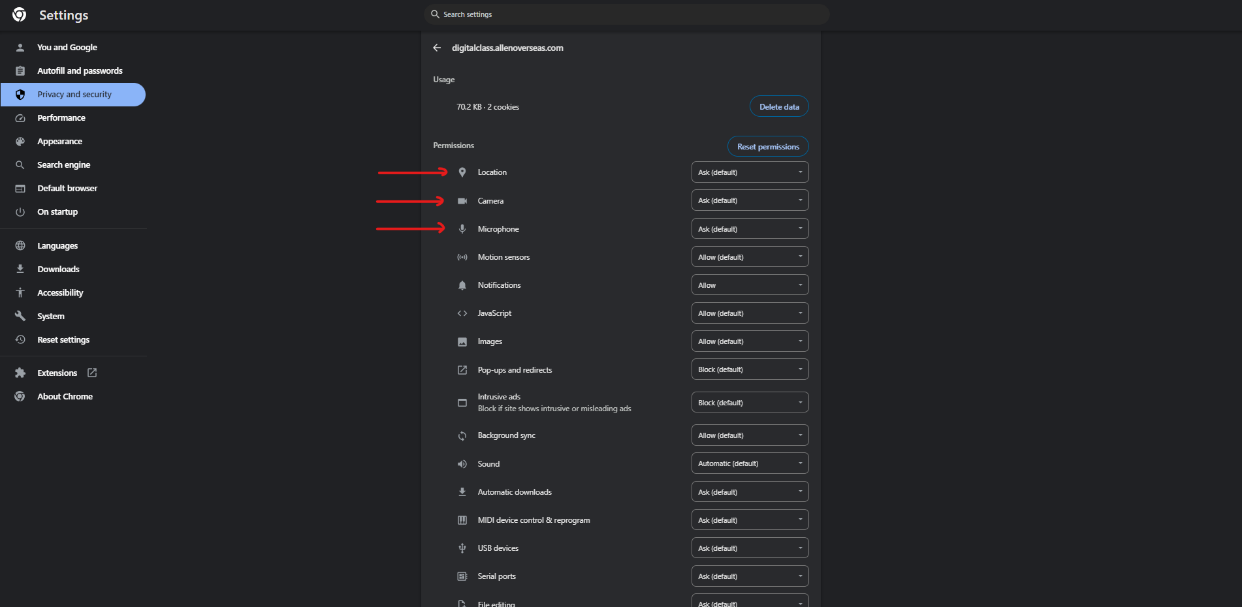Click the Search settings field
This screenshot has height=607, width=1242.
626,14
